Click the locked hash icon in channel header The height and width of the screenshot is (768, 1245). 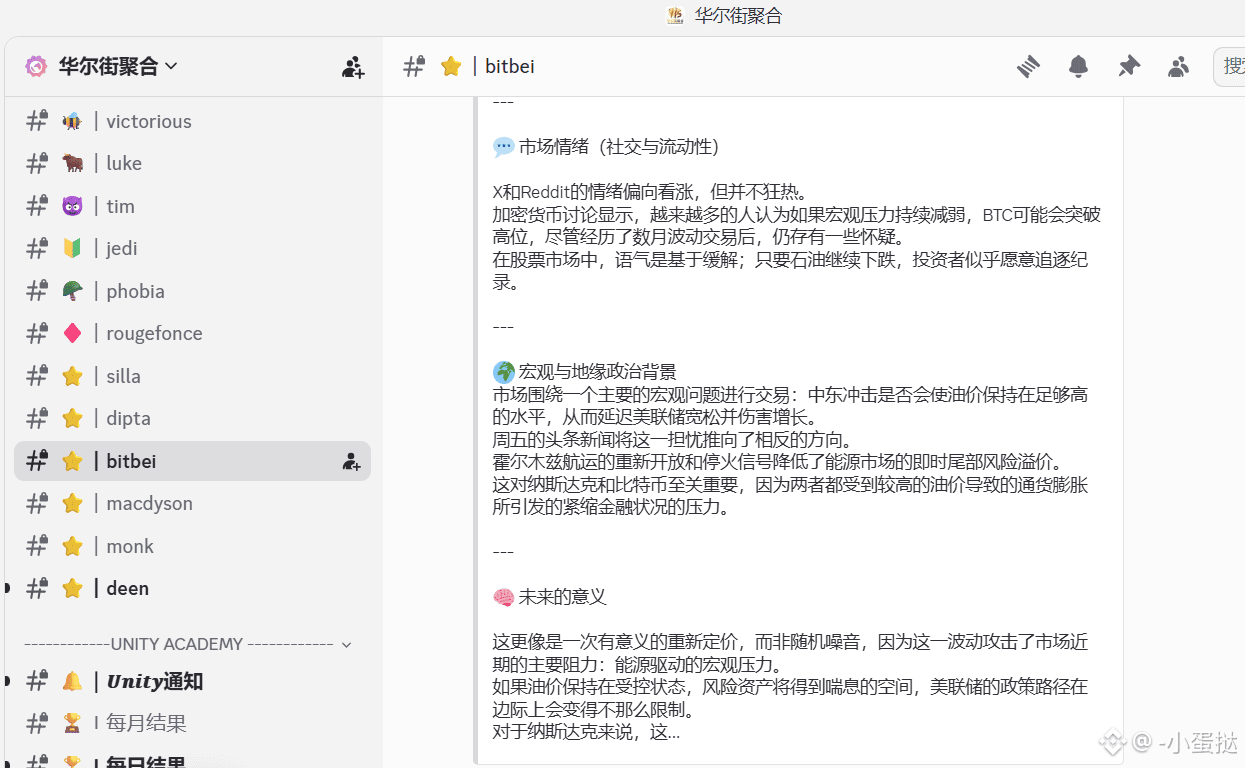point(414,66)
